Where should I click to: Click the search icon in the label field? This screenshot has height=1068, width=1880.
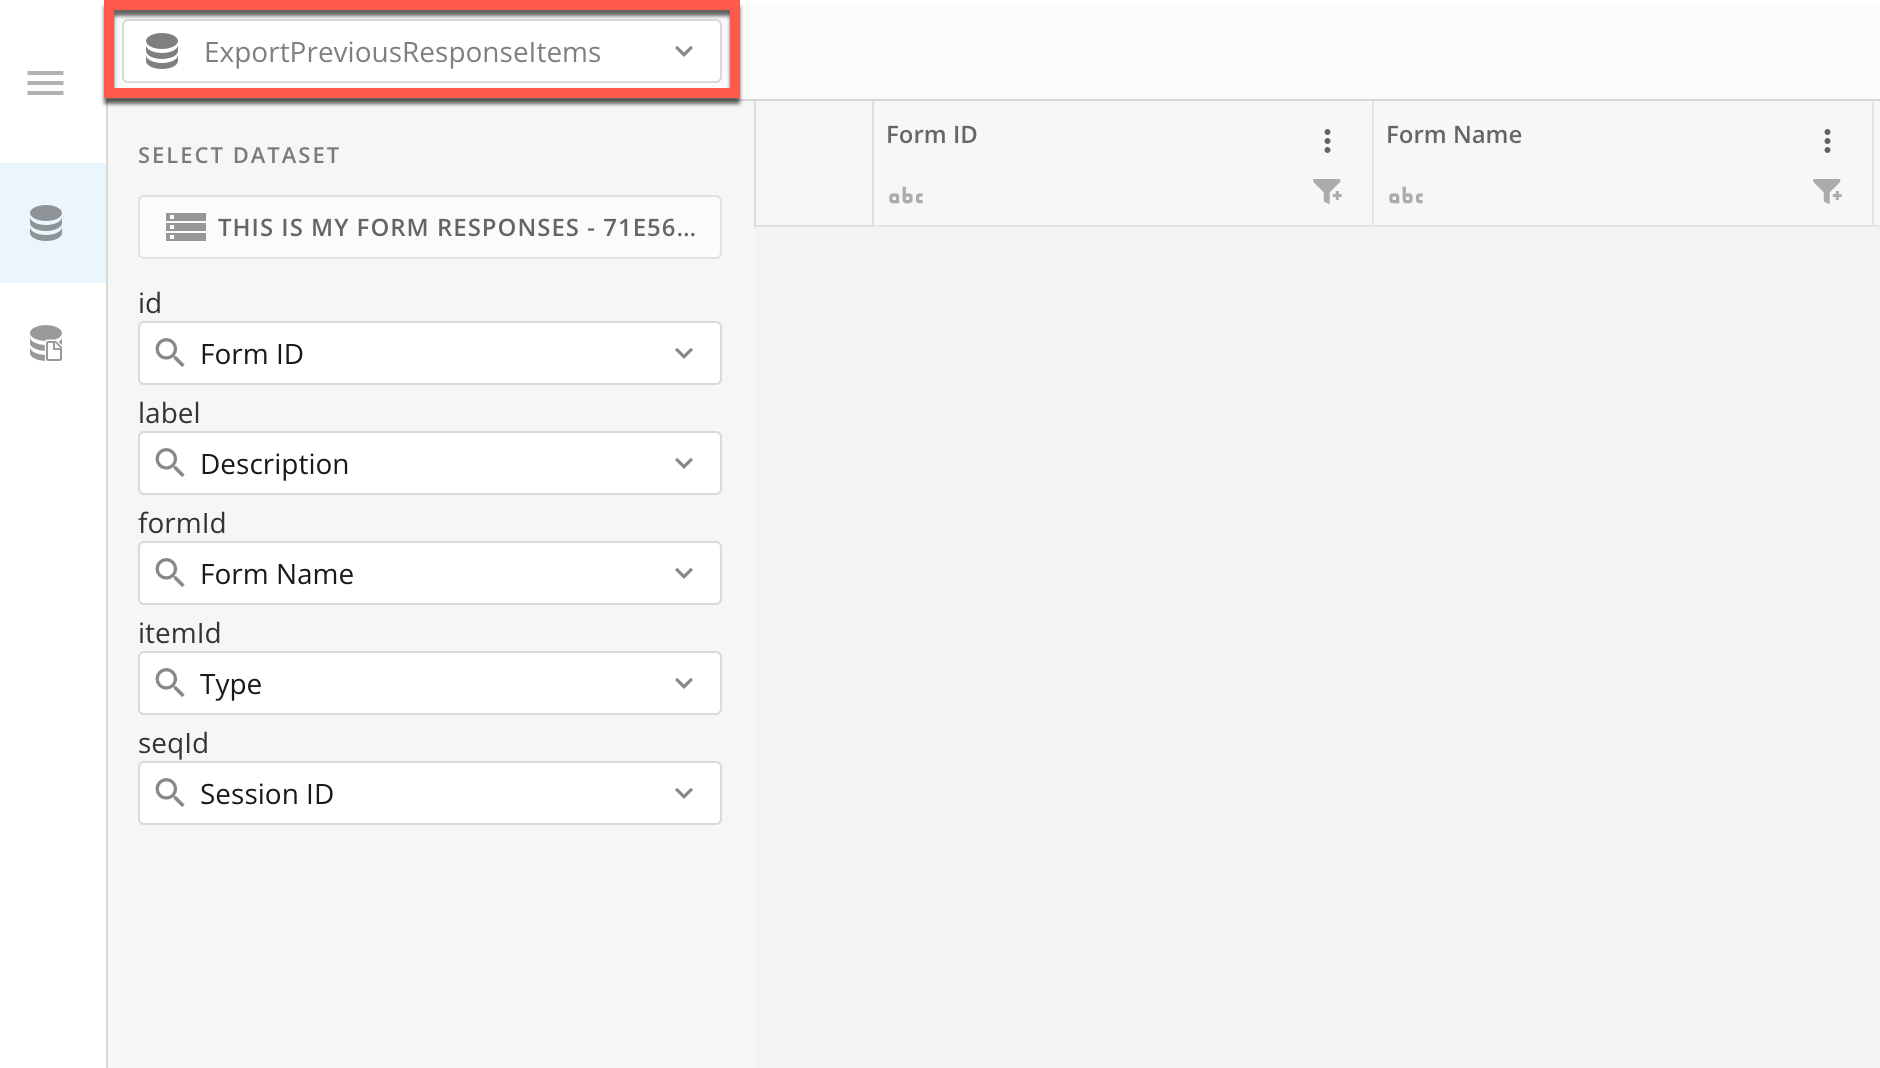169,463
